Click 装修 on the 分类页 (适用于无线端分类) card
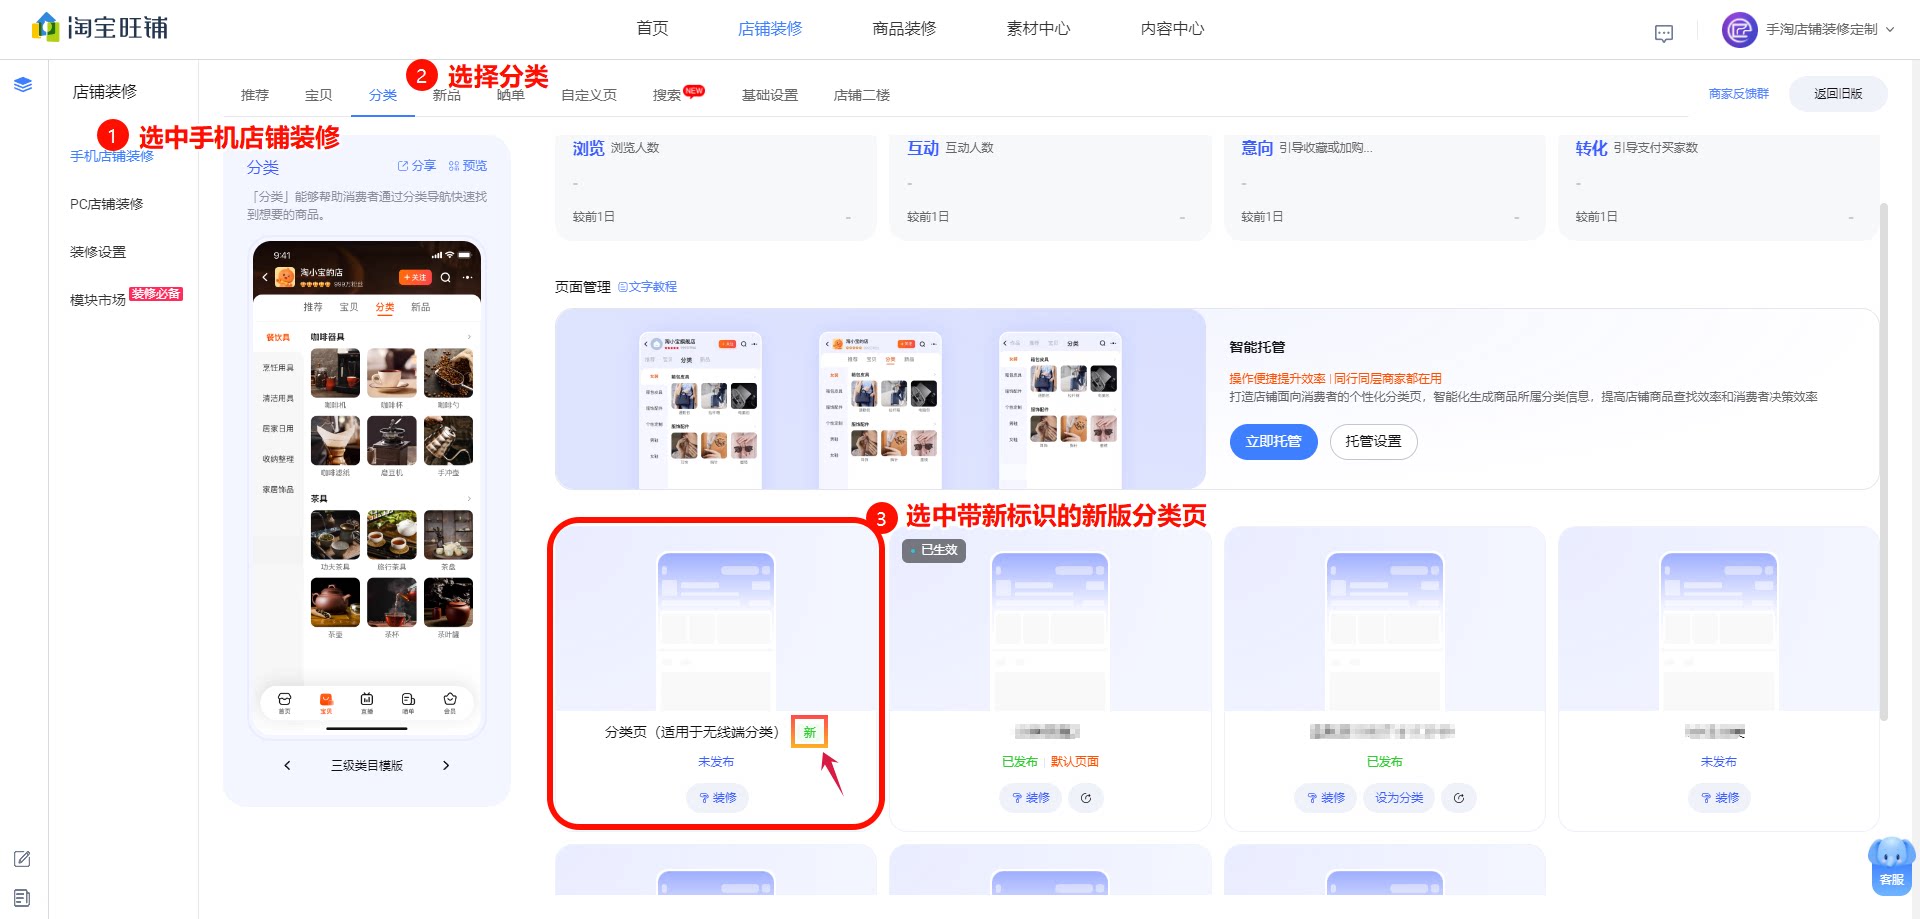This screenshot has width=1920, height=919. 717,798
